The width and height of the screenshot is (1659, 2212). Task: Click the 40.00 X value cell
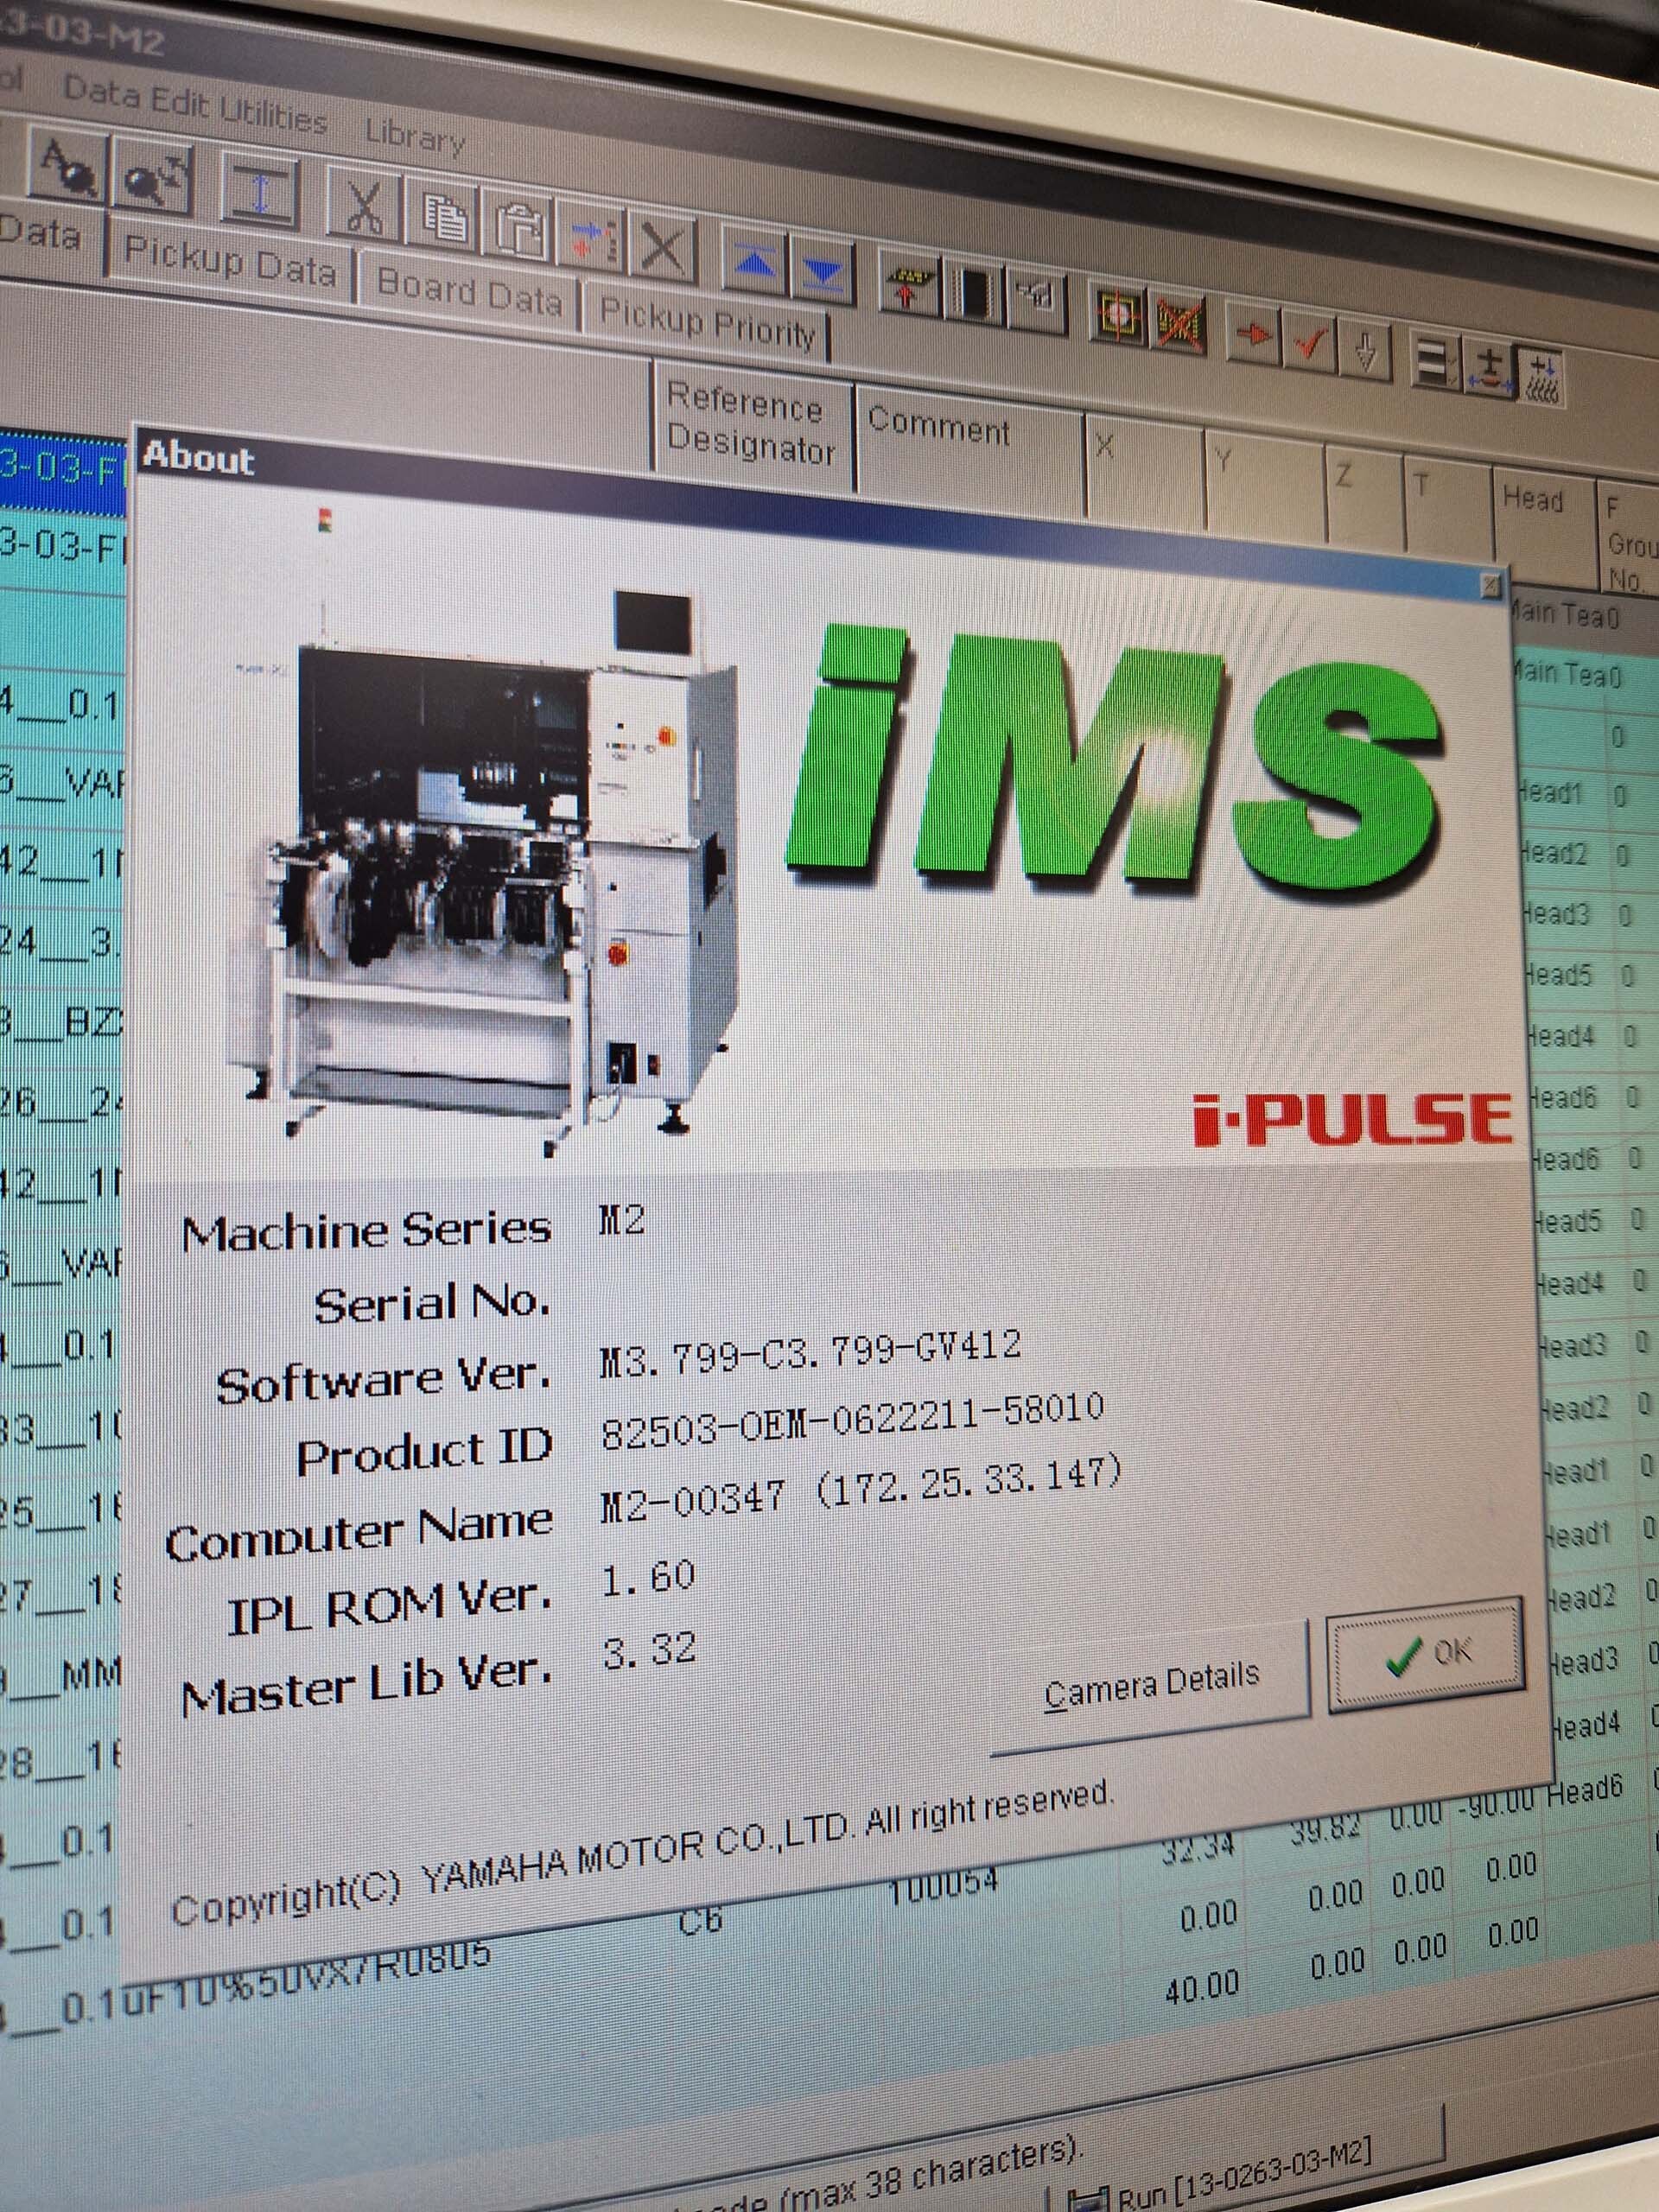(1202, 1987)
